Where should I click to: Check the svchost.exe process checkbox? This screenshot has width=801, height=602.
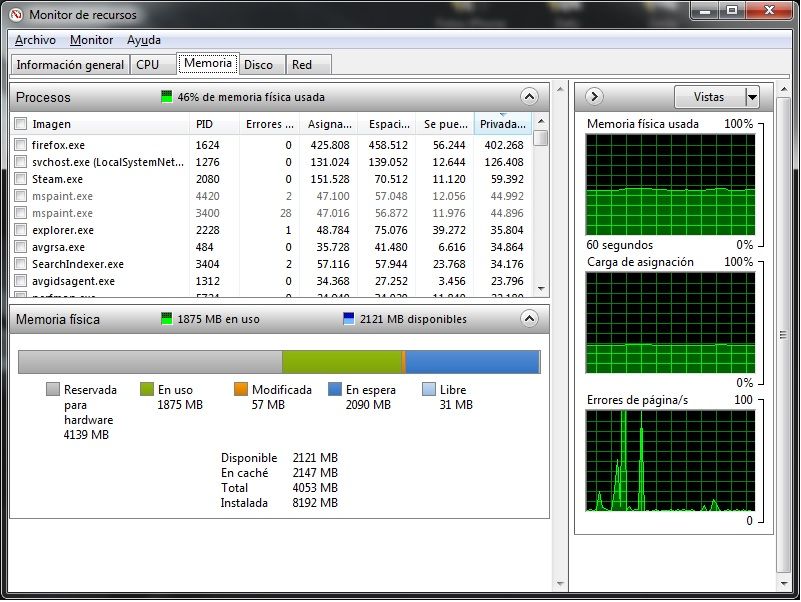tap(20, 162)
